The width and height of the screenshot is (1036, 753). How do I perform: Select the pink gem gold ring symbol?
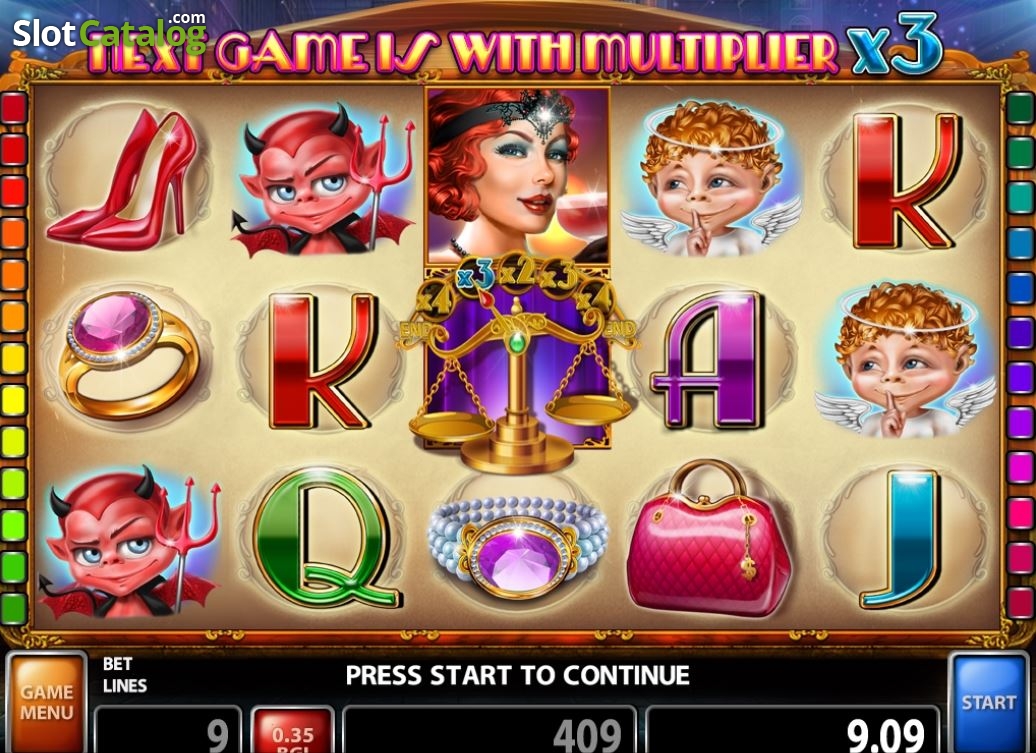(x=127, y=355)
